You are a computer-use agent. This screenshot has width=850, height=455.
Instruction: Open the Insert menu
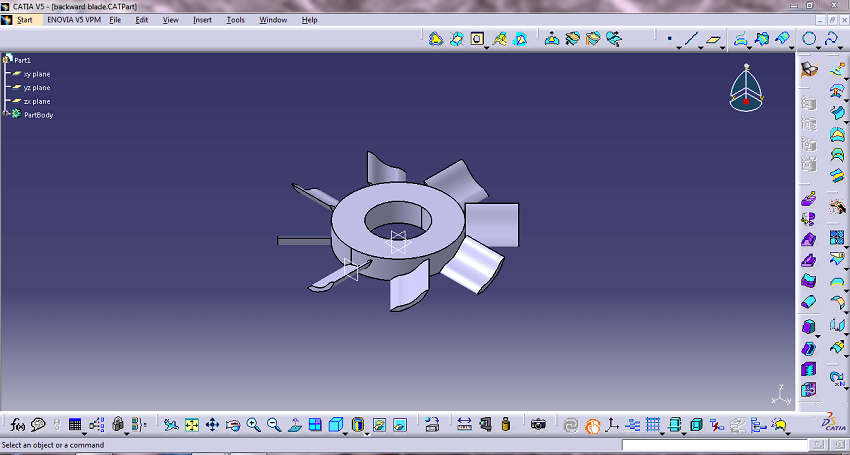click(x=202, y=20)
